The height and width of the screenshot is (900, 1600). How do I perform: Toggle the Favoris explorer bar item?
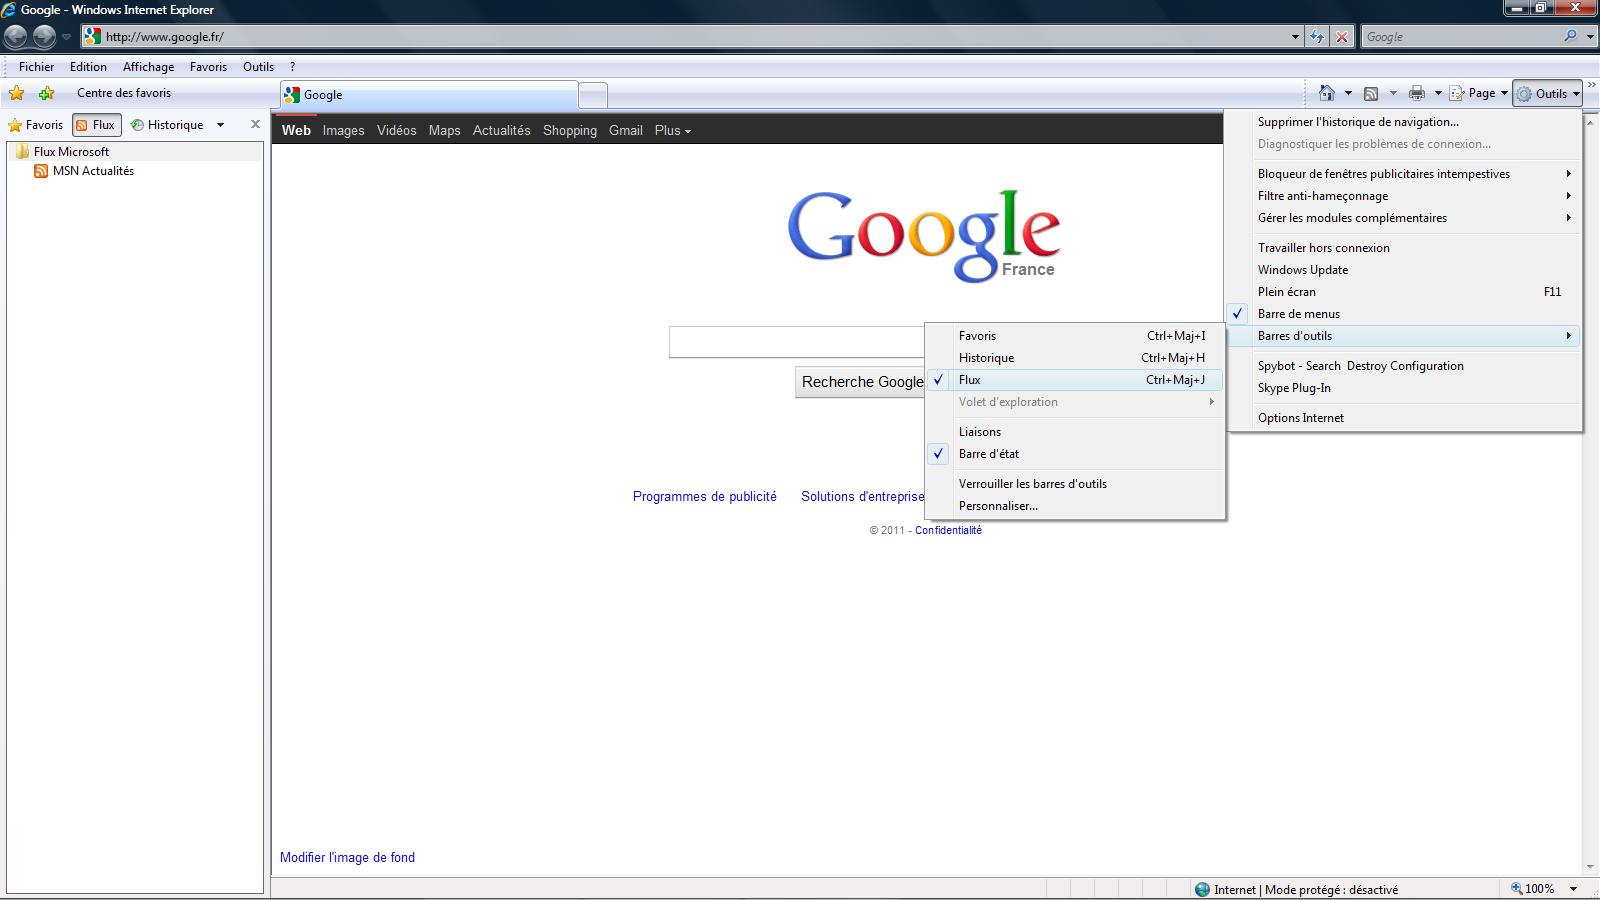click(x=1075, y=336)
